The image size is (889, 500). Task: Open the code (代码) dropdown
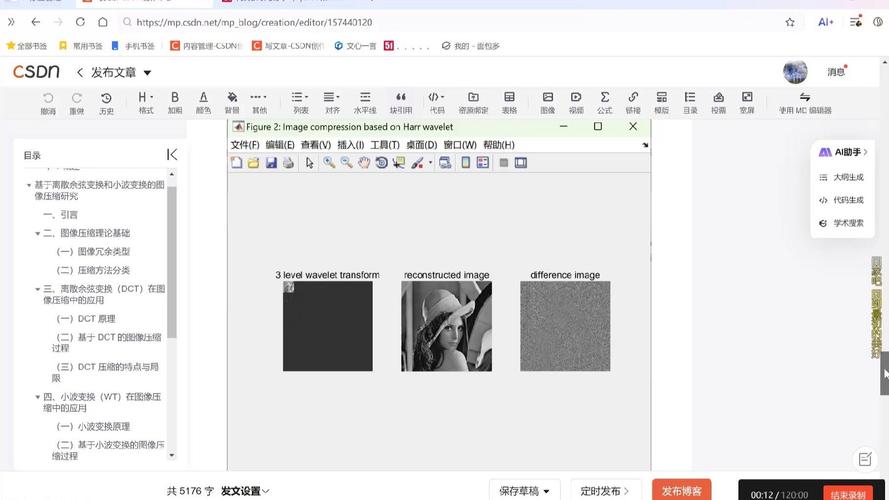(437, 103)
